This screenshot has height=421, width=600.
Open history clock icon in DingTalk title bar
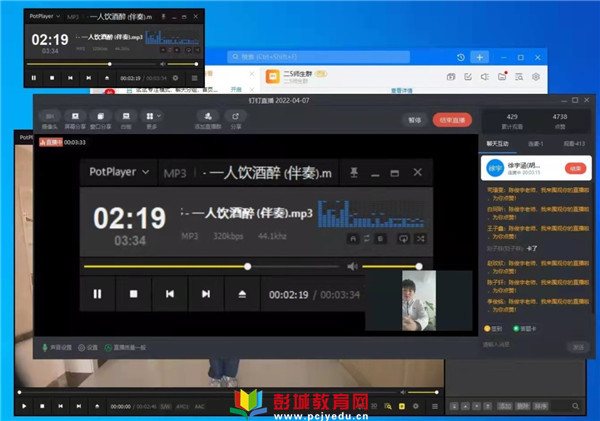pyautogui.click(x=461, y=57)
